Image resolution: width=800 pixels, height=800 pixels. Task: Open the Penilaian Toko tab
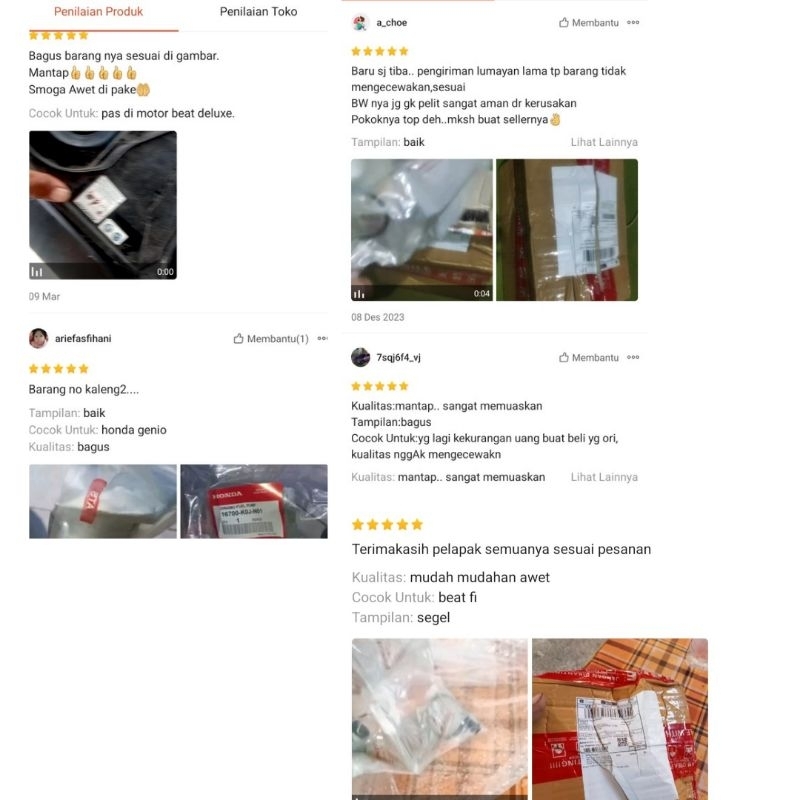click(258, 12)
